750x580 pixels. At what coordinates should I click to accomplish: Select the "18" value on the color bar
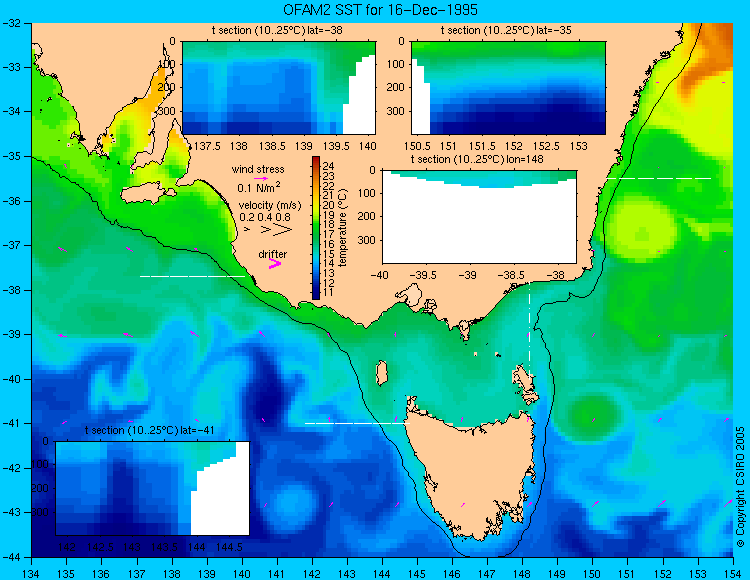[329, 224]
